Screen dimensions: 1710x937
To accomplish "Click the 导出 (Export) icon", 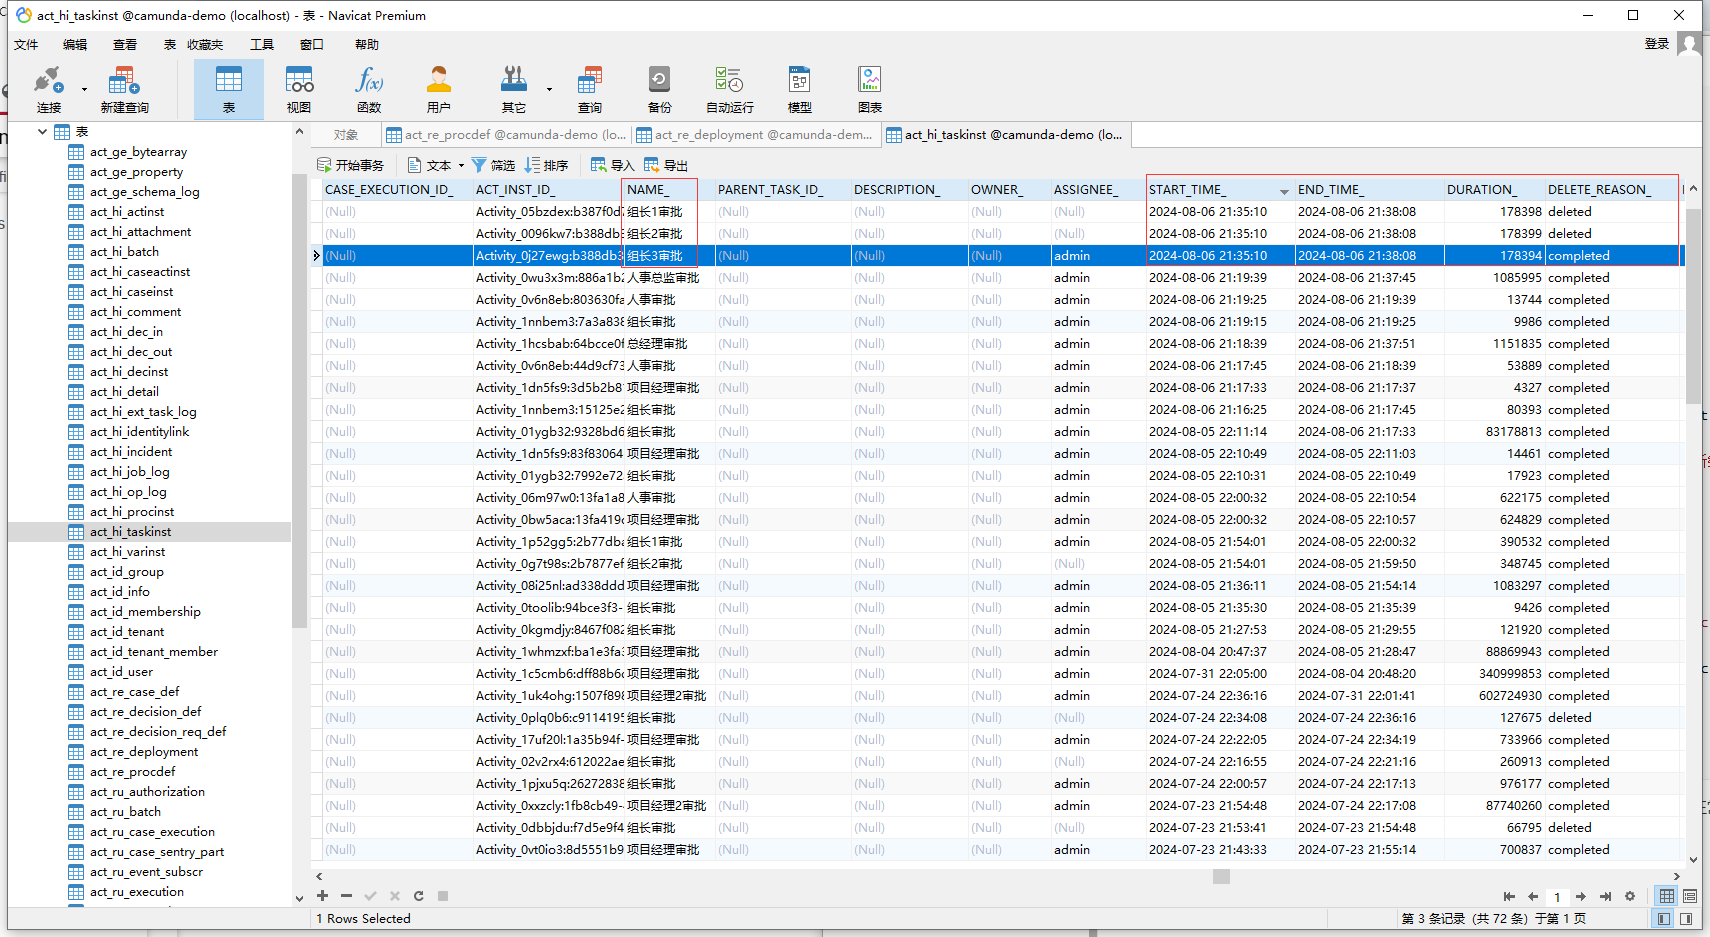I will coord(666,165).
